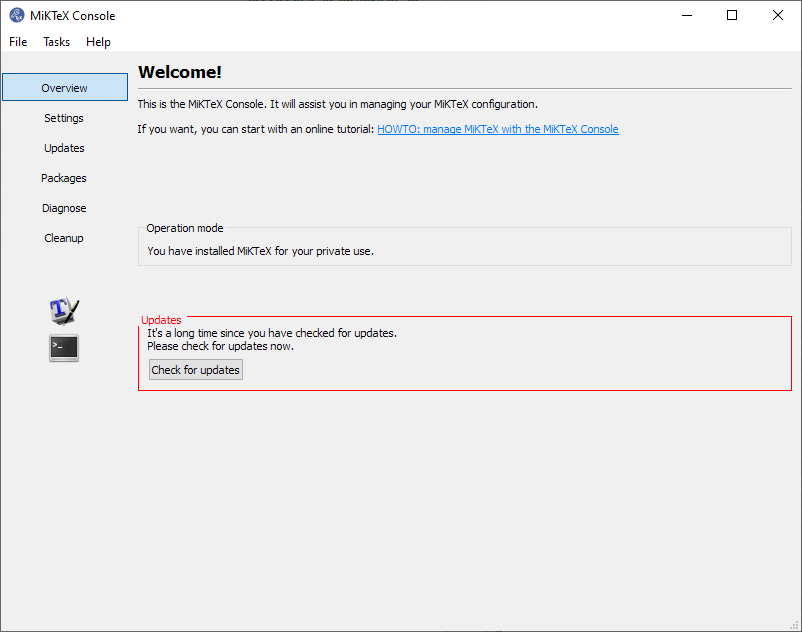802x632 pixels.
Task: Minimize the MiKTeX Console window
Action: pyautogui.click(x=686, y=15)
